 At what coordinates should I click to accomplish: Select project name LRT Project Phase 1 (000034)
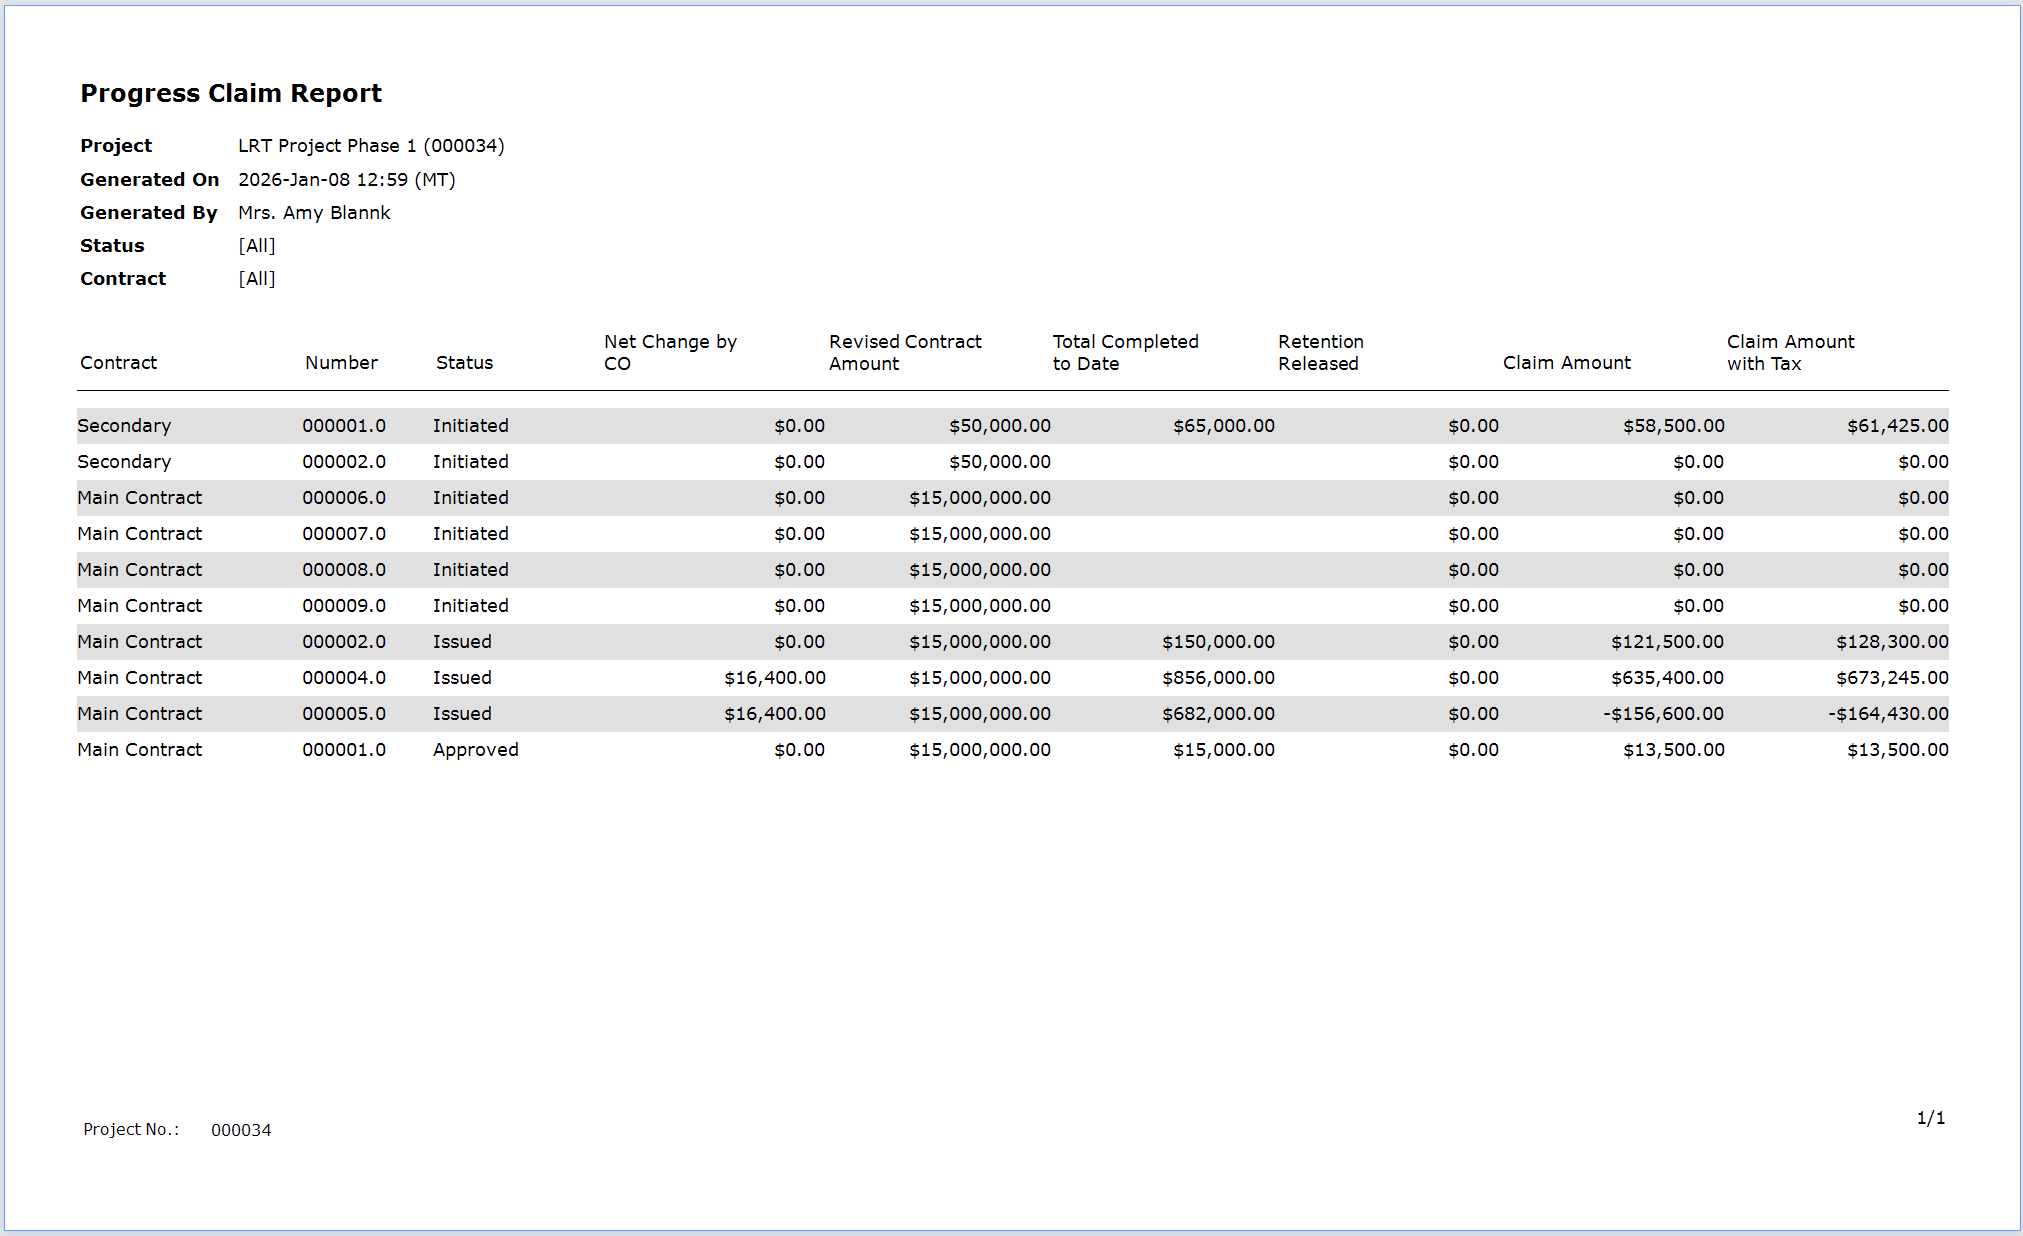click(x=371, y=146)
